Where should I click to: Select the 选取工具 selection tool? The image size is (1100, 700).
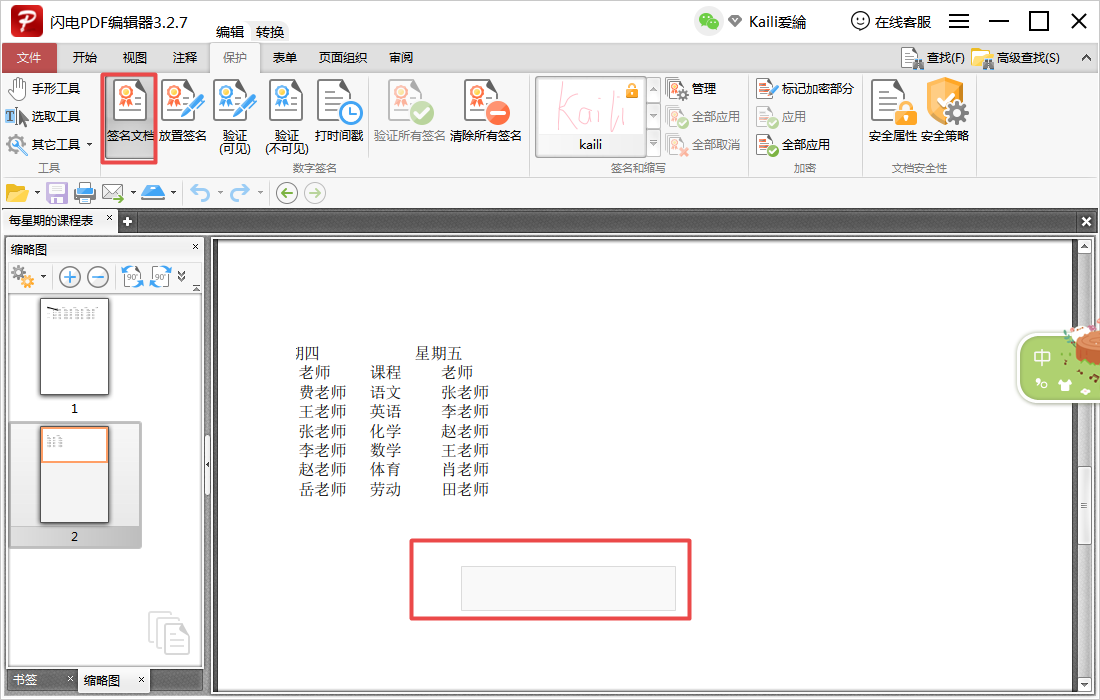[x=43, y=116]
